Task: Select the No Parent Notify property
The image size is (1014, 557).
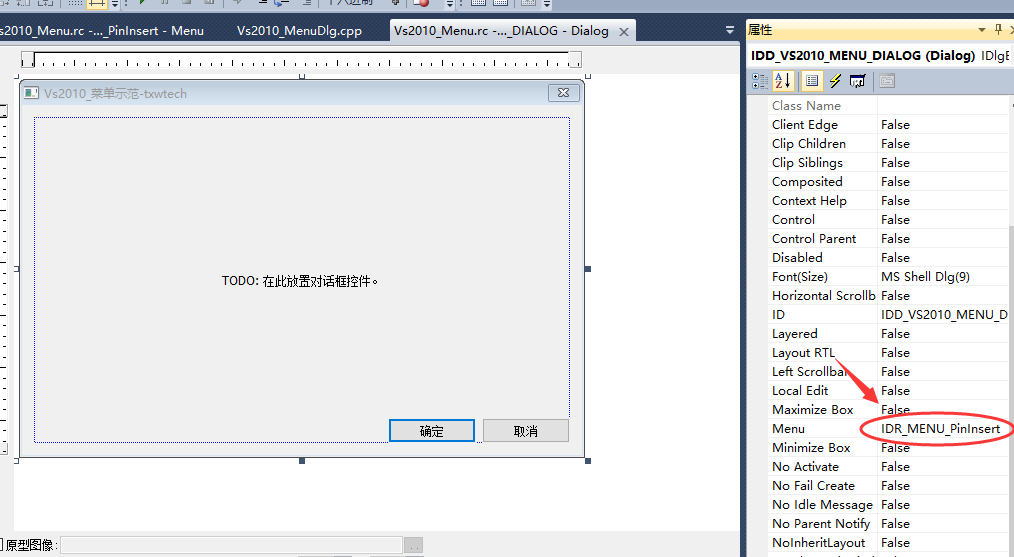Action: click(821, 523)
